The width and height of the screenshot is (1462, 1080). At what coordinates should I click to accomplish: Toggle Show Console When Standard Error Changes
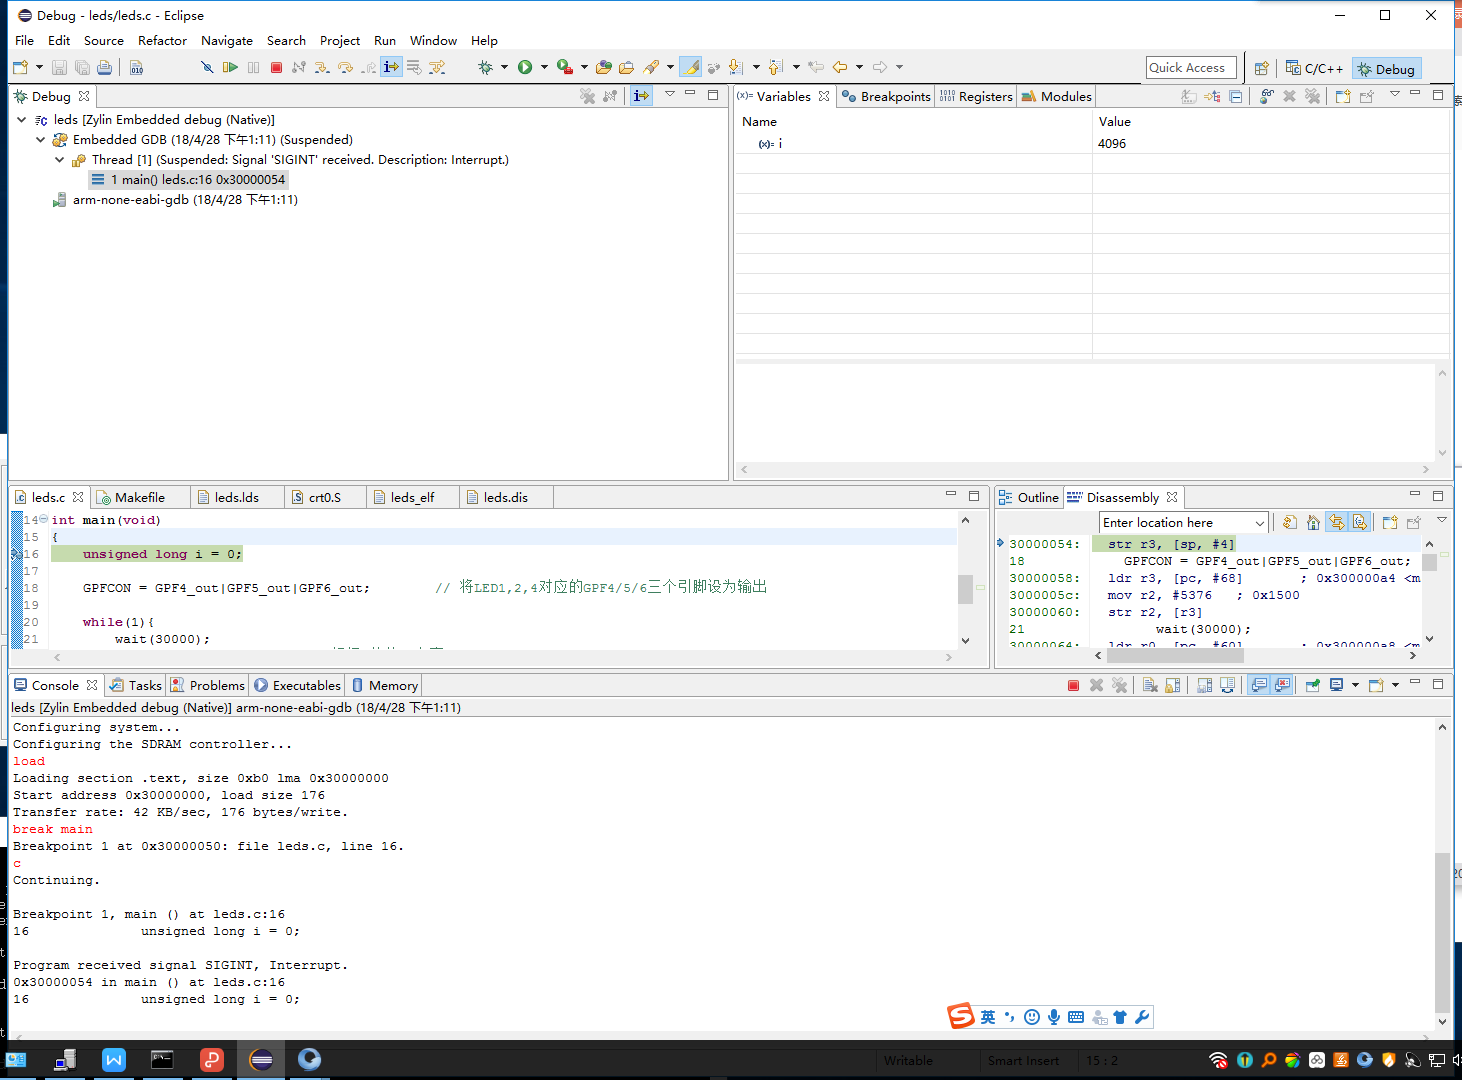(1283, 685)
